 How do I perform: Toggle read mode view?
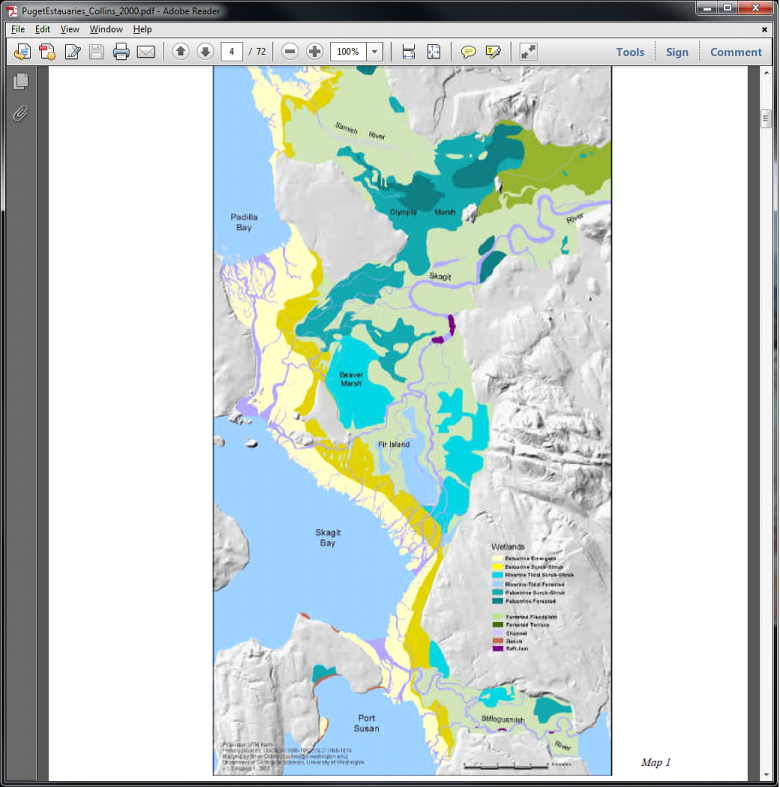pyautogui.click(x=528, y=52)
